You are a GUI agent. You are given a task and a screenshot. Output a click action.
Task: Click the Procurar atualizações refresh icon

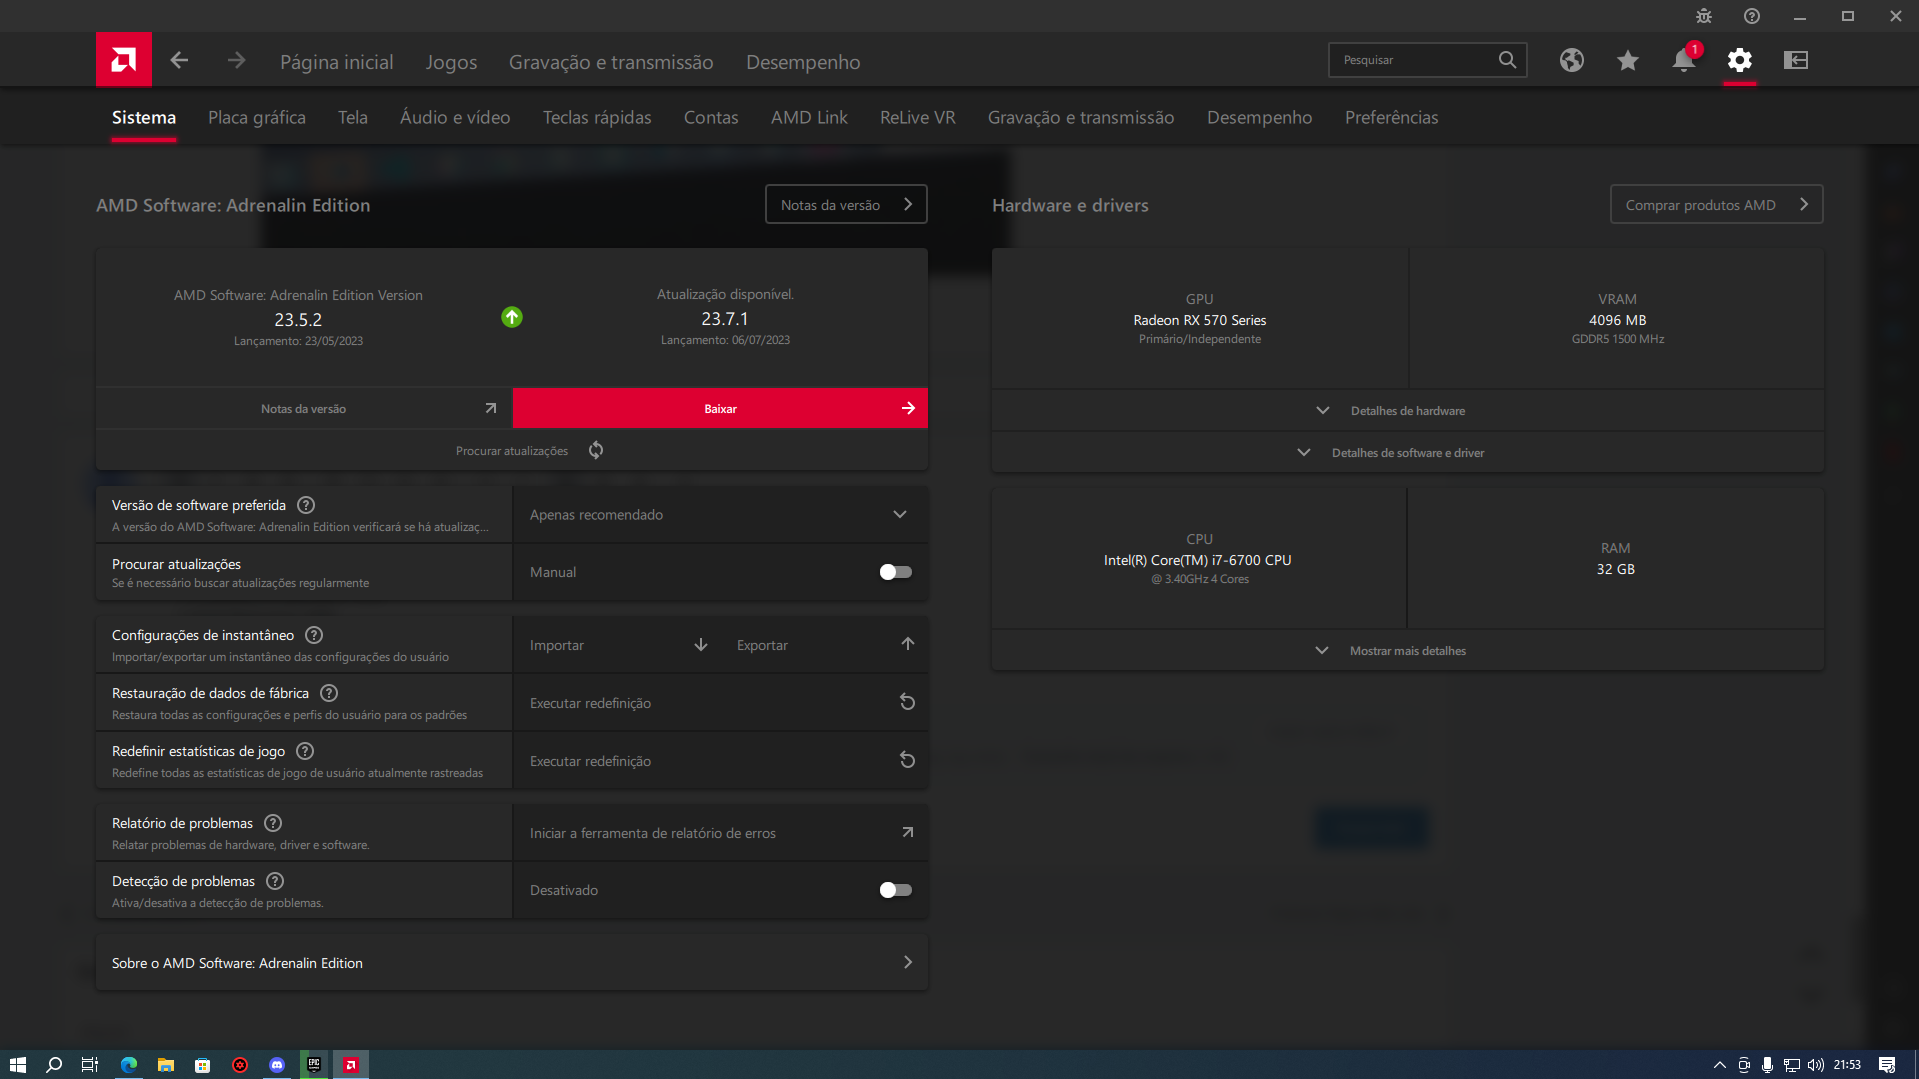596,450
